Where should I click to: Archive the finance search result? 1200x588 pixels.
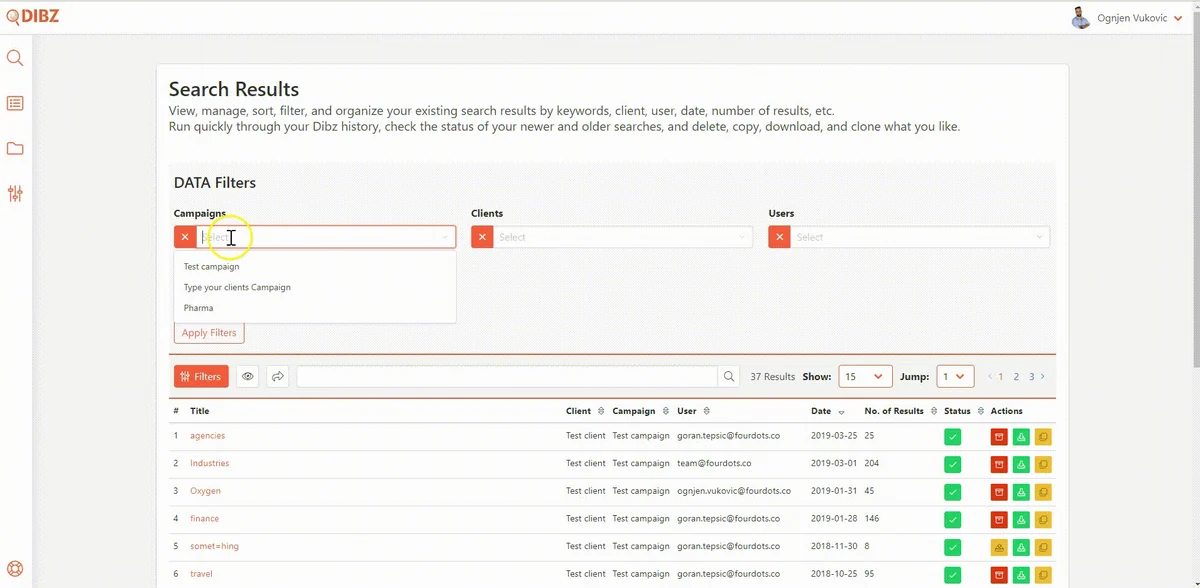[x=999, y=520]
